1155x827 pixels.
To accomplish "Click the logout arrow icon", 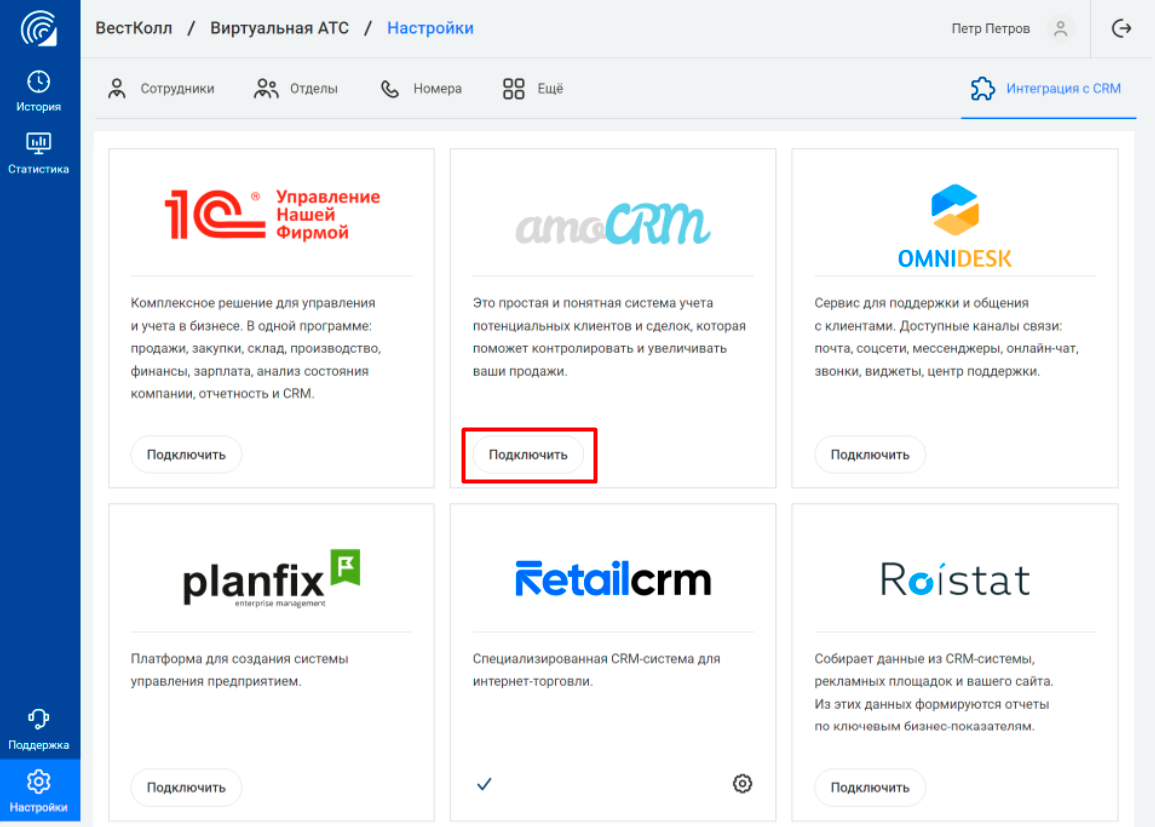I will coord(1121,29).
